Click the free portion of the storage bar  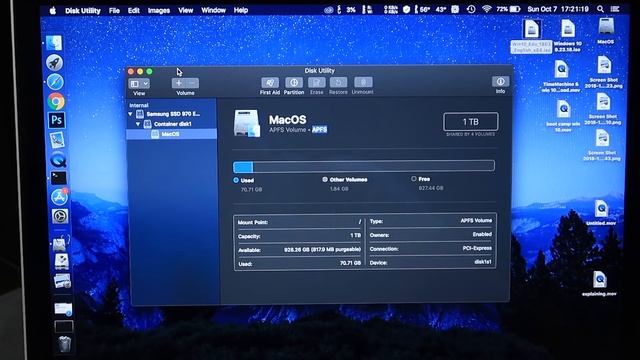click(x=375, y=166)
